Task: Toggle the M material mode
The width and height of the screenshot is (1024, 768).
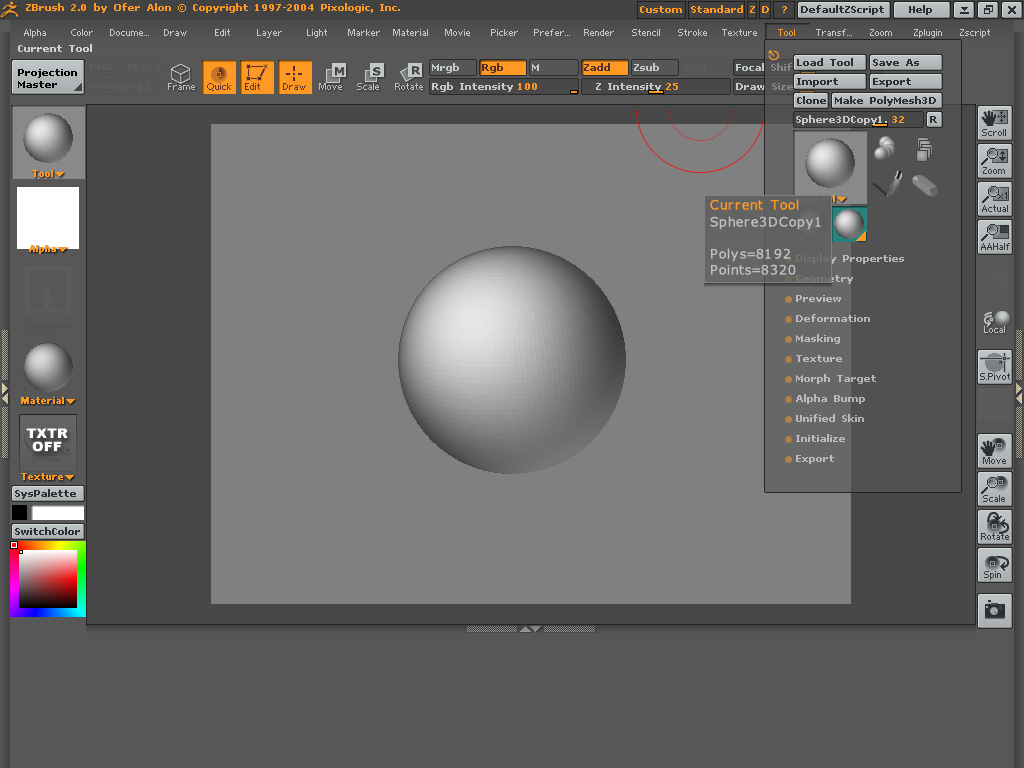Action: (552, 68)
